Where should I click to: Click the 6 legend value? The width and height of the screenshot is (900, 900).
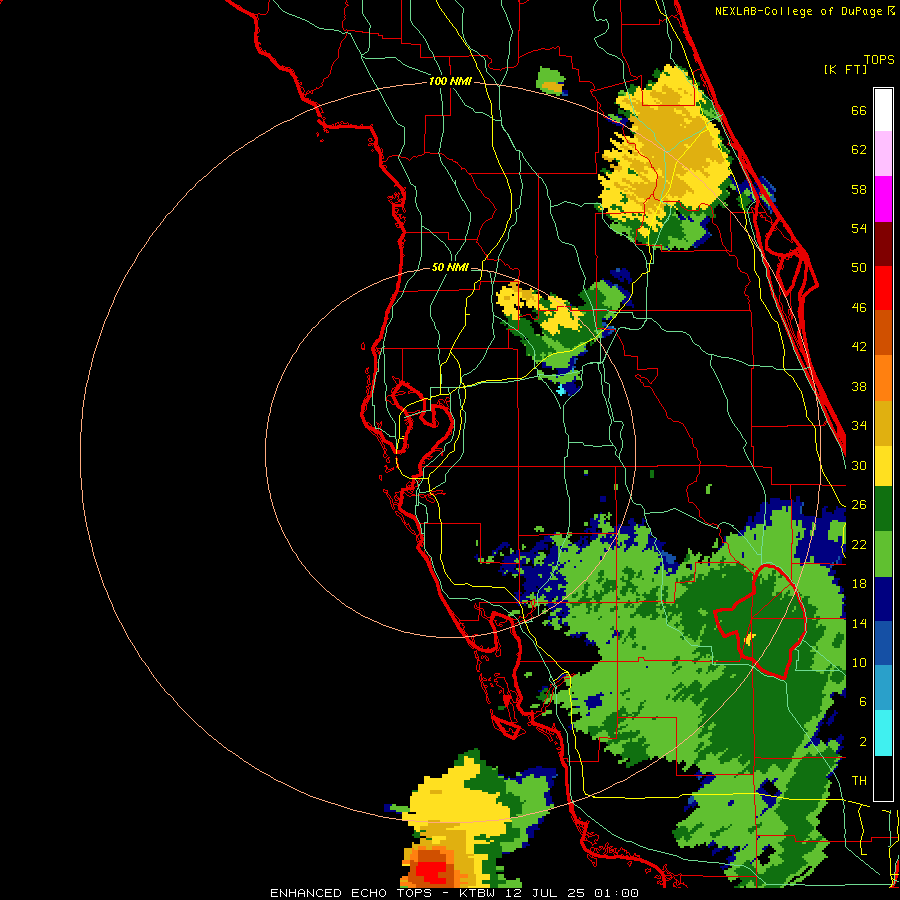coord(863,702)
